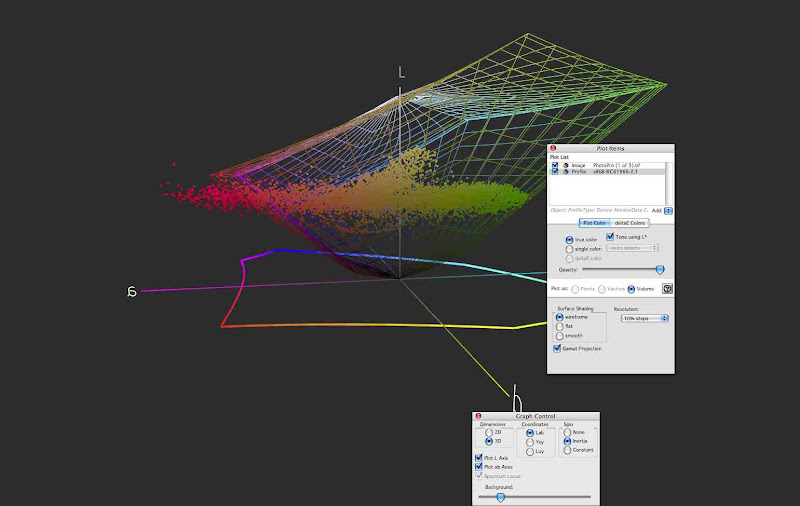Close the Graph Control panel
This screenshot has width=800, height=506.
pyautogui.click(x=478, y=416)
